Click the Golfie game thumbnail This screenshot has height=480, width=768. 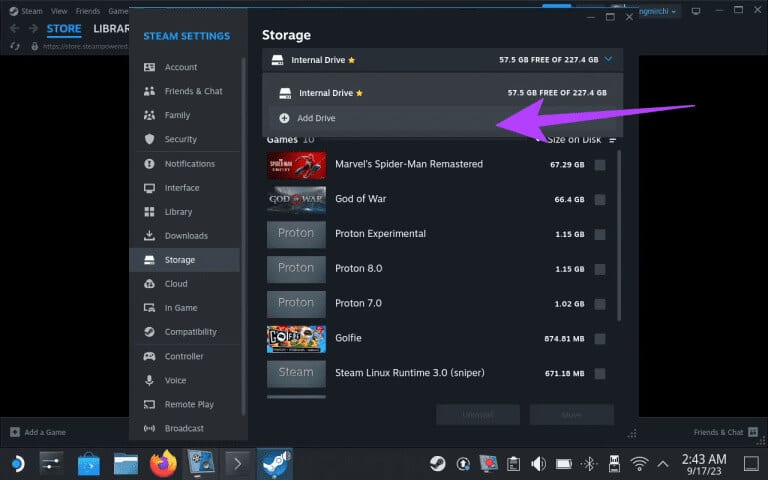[296, 339]
